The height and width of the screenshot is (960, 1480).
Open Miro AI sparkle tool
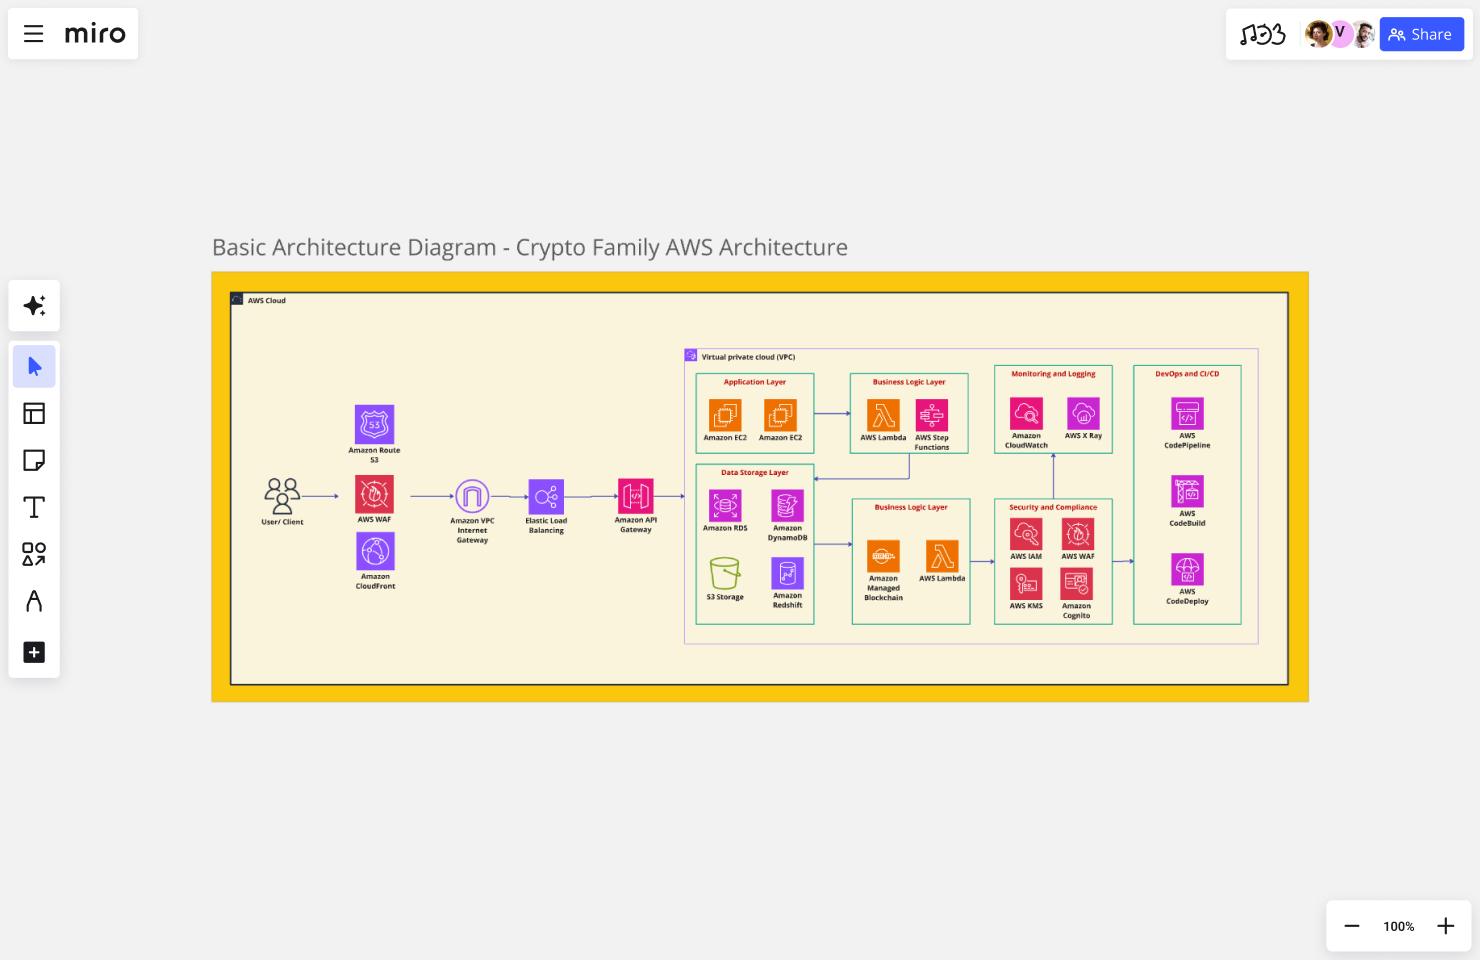click(x=34, y=305)
